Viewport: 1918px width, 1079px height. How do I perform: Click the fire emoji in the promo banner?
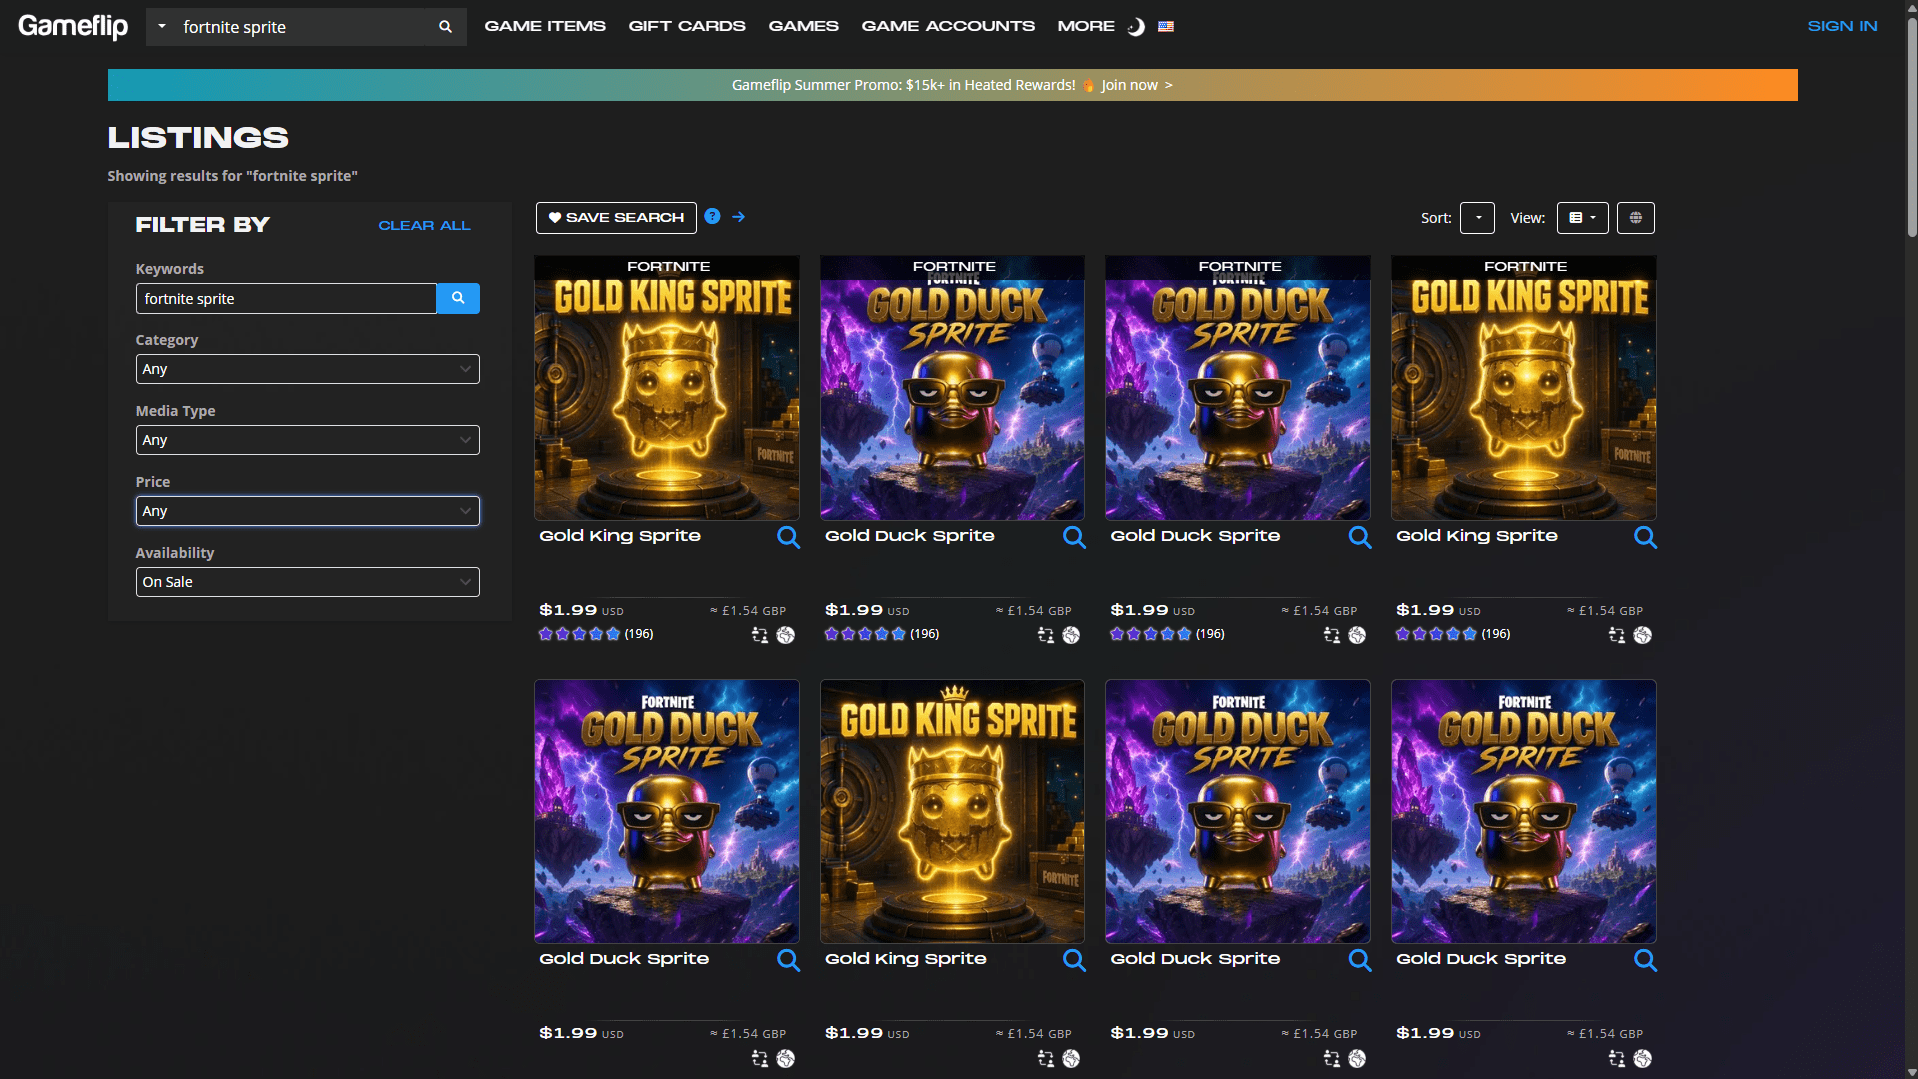click(x=1088, y=85)
